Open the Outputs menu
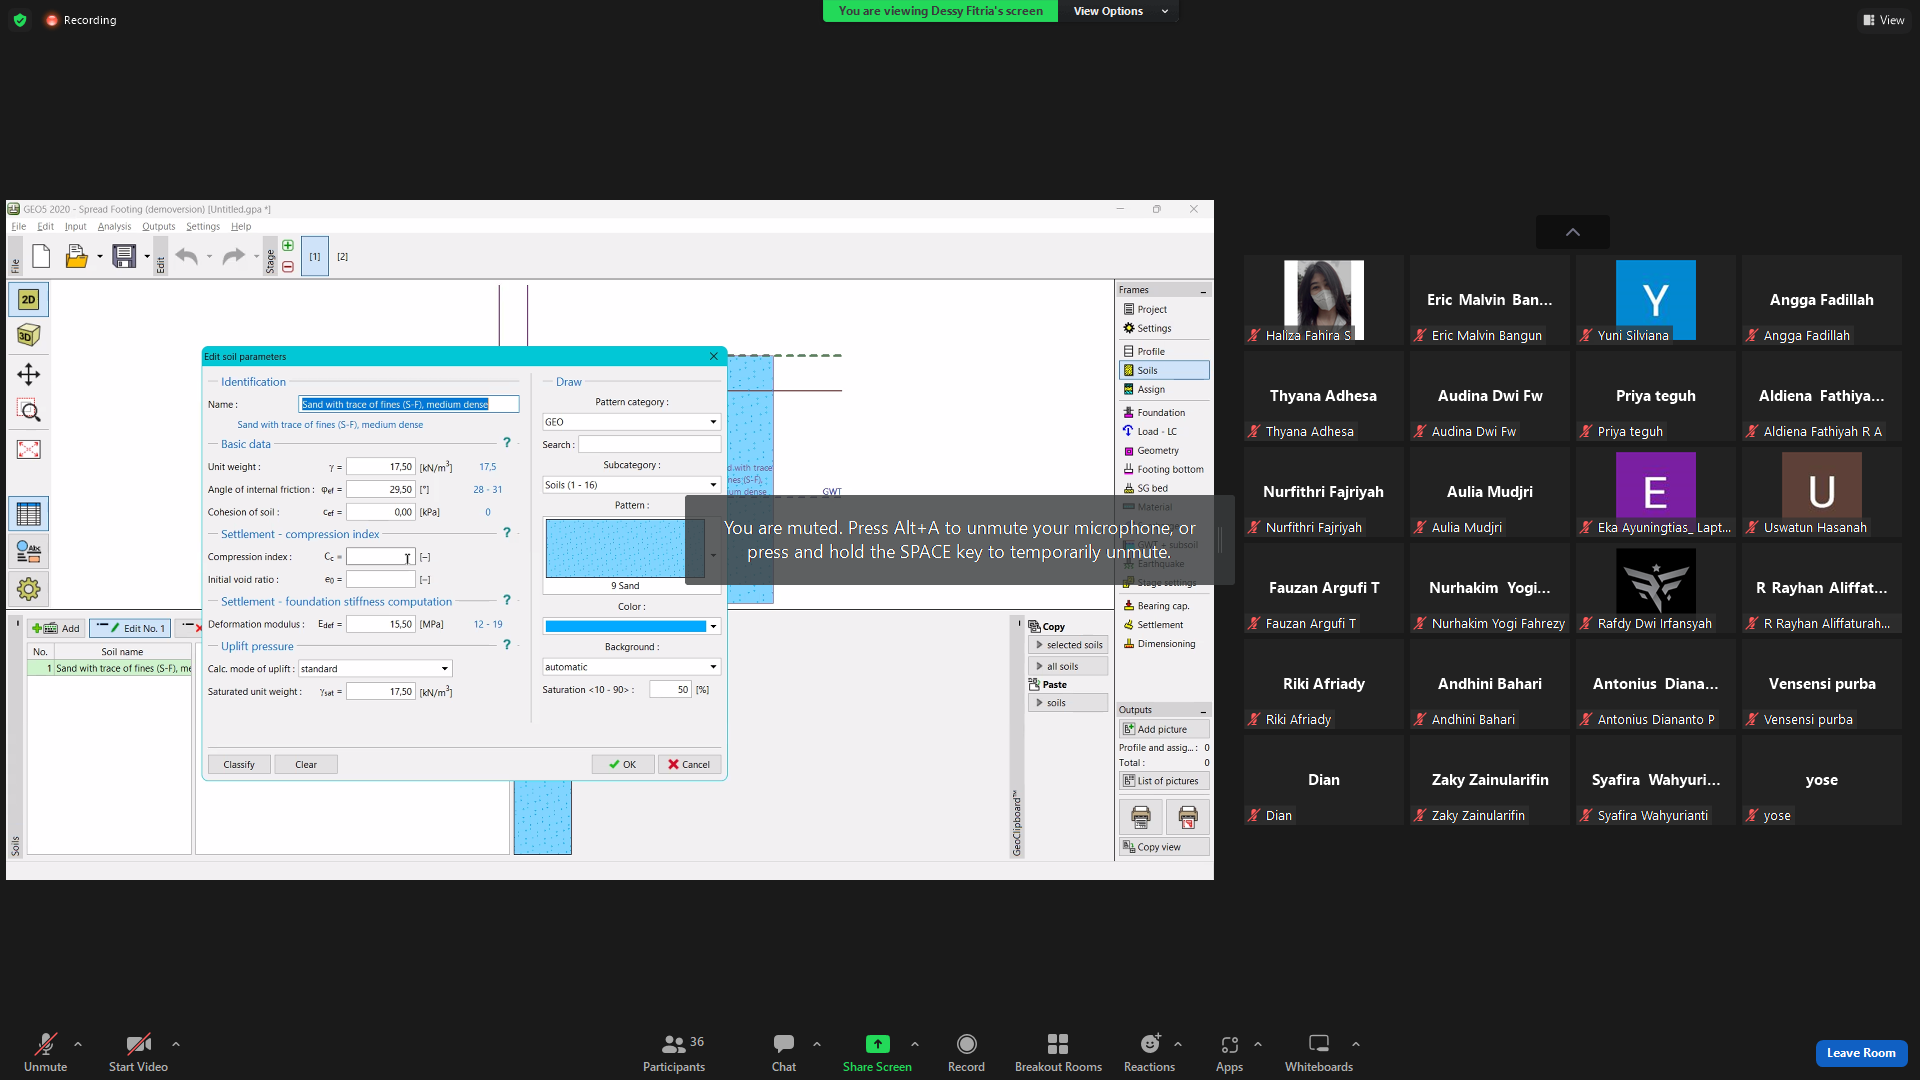Screen dimensions: 1920x1080 click(158, 227)
